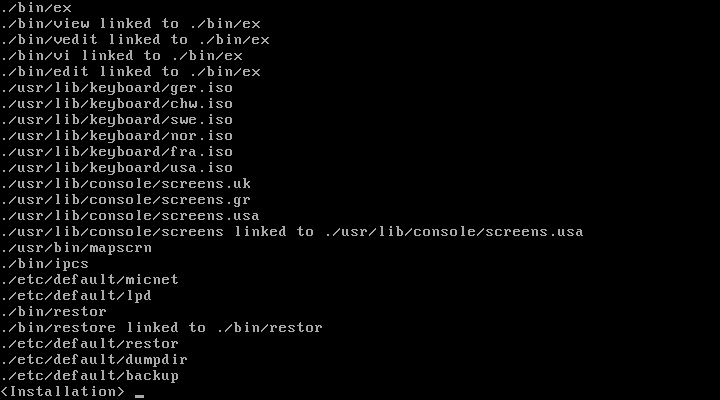Image resolution: width=720 pixels, height=400 pixels.
Task: Select the console/screens.uk line
Action: pyautogui.click(x=126, y=183)
